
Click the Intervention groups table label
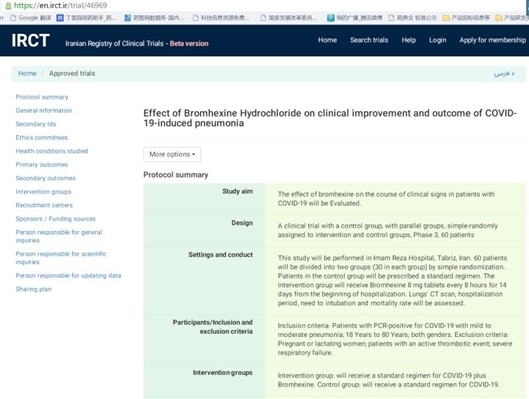223,373
